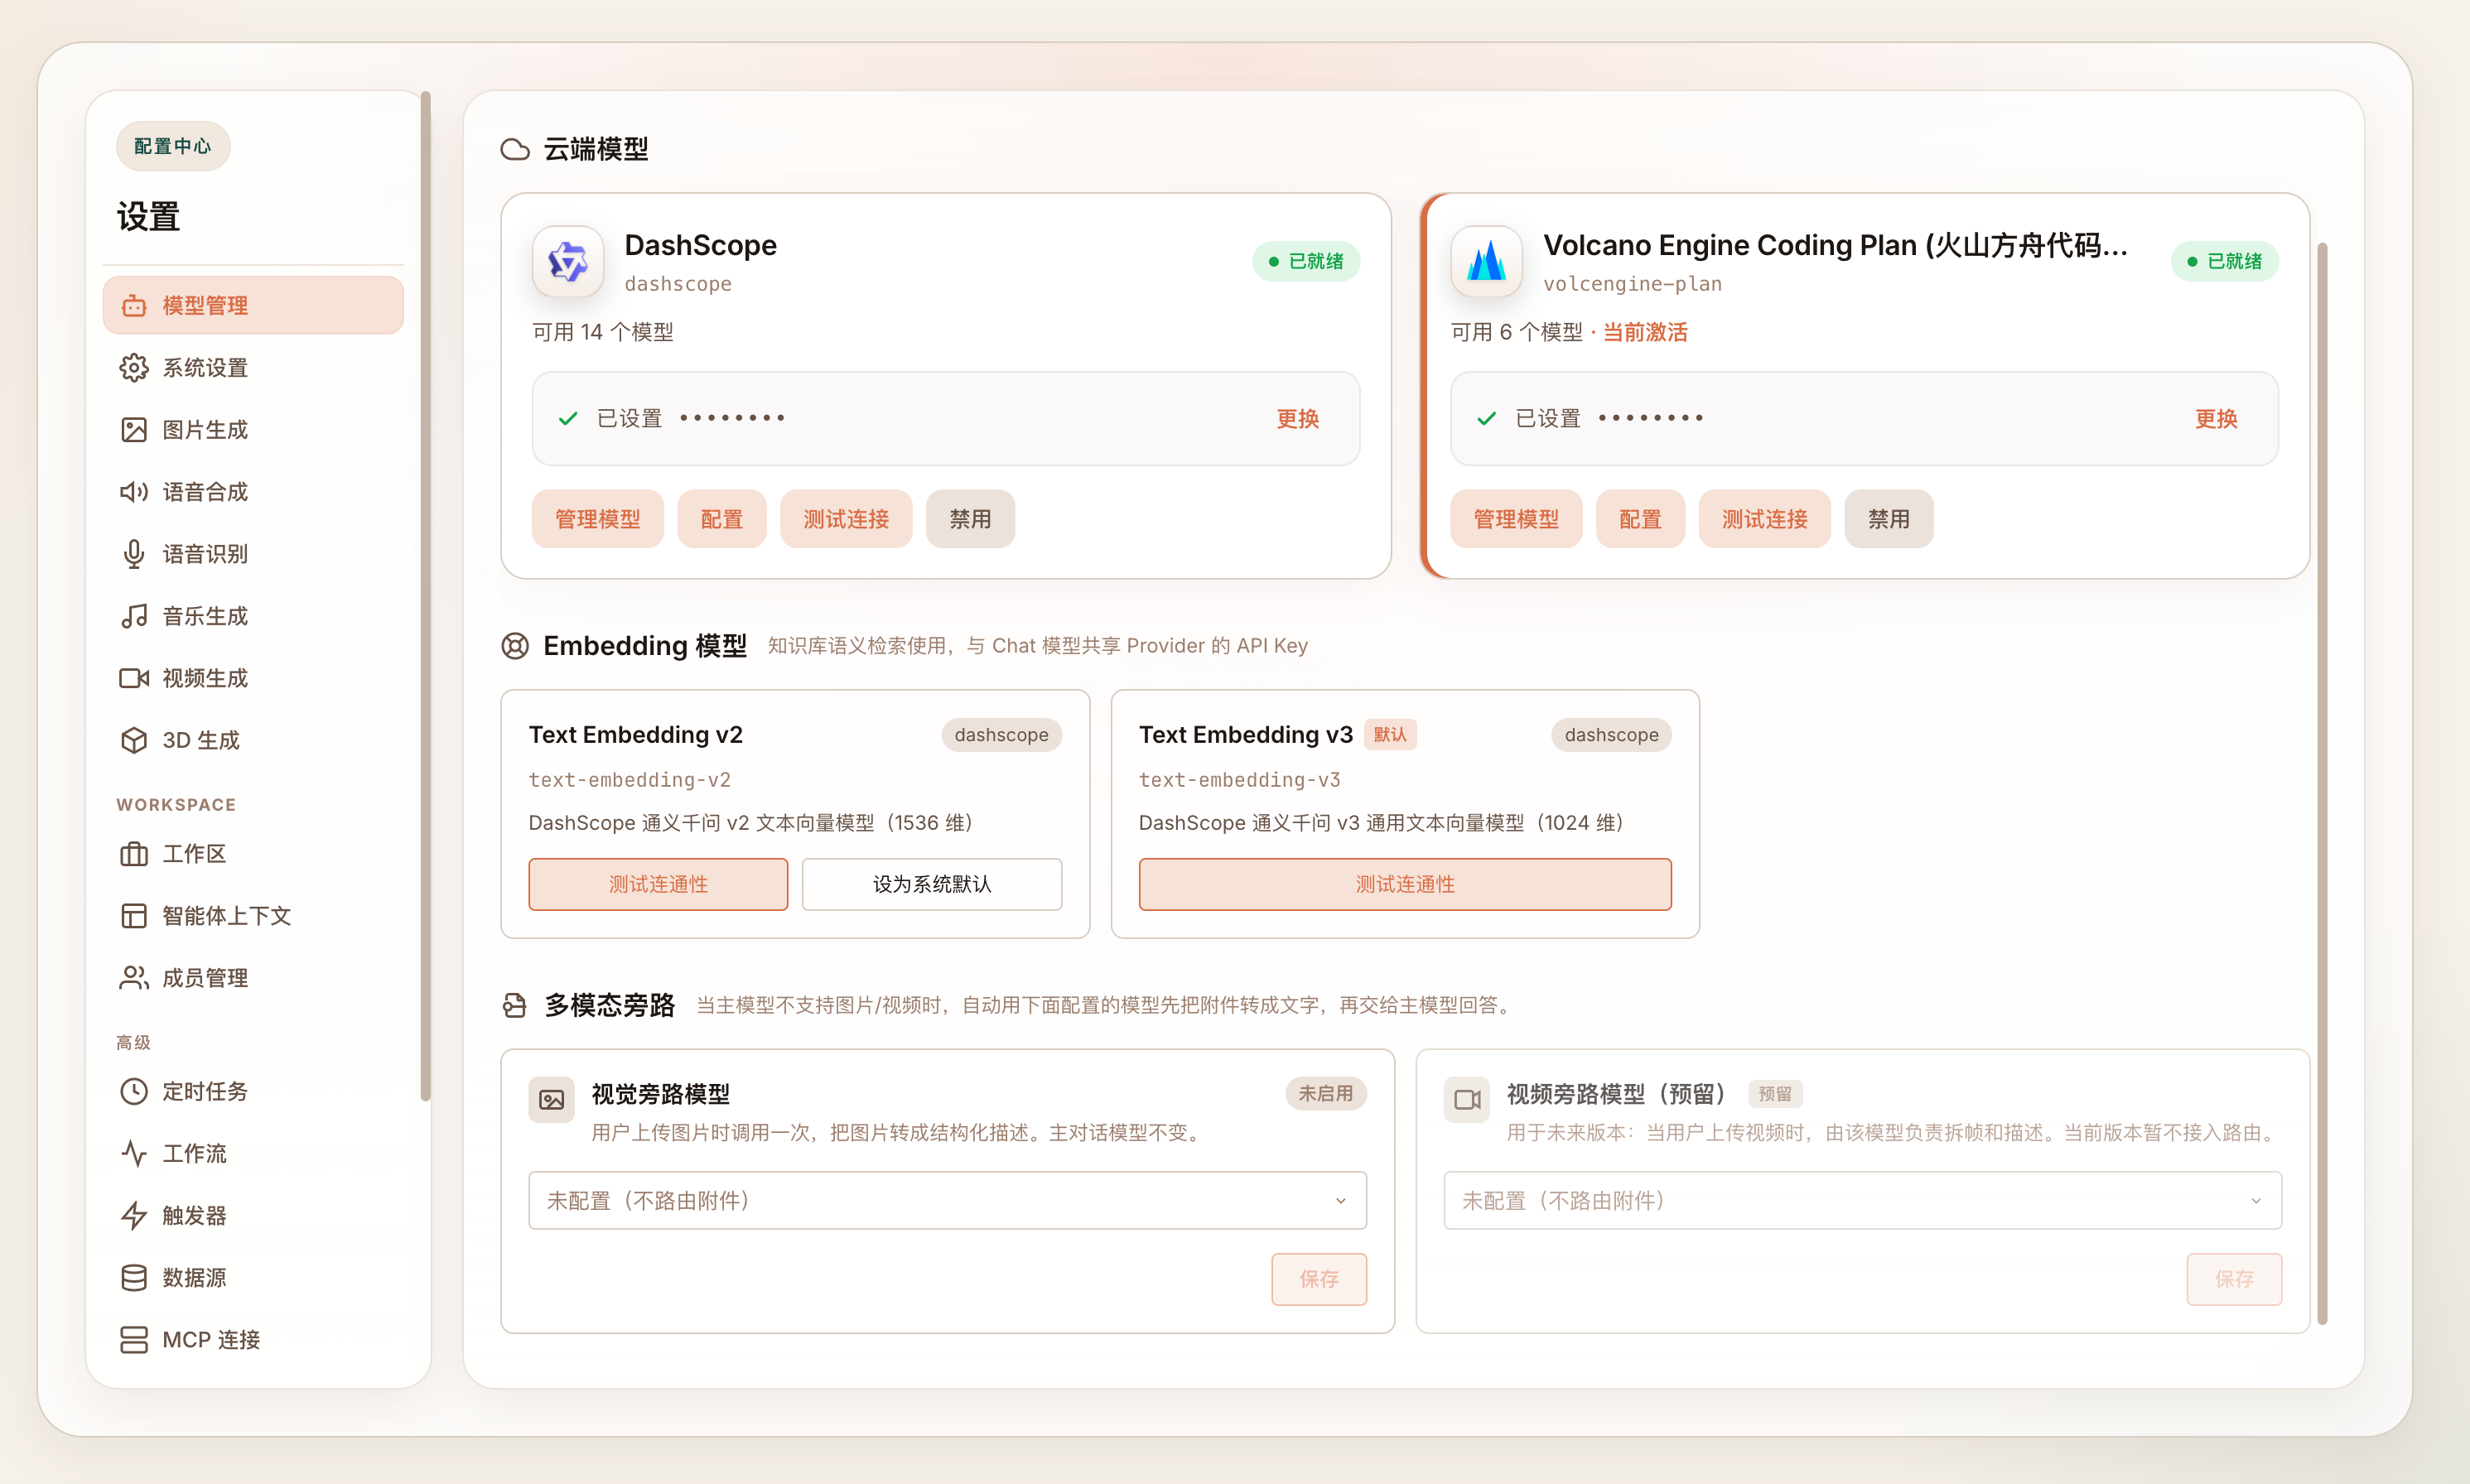Click 更换 for the Volcano Engine key

coord(2216,419)
